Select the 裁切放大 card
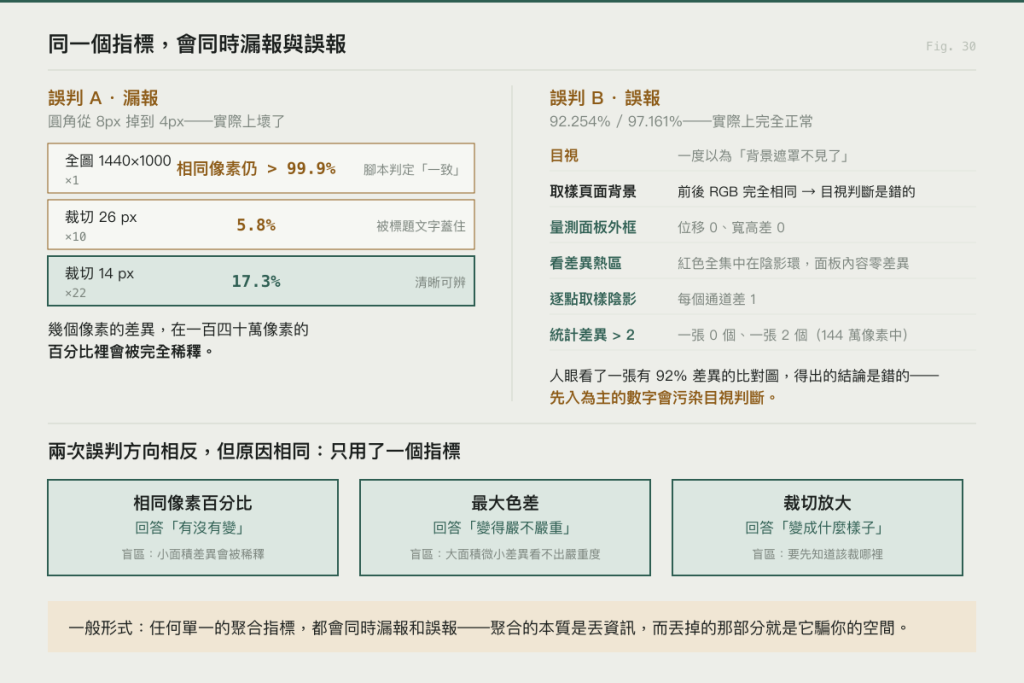This screenshot has height=683, width=1024. pyautogui.click(x=817, y=528)
